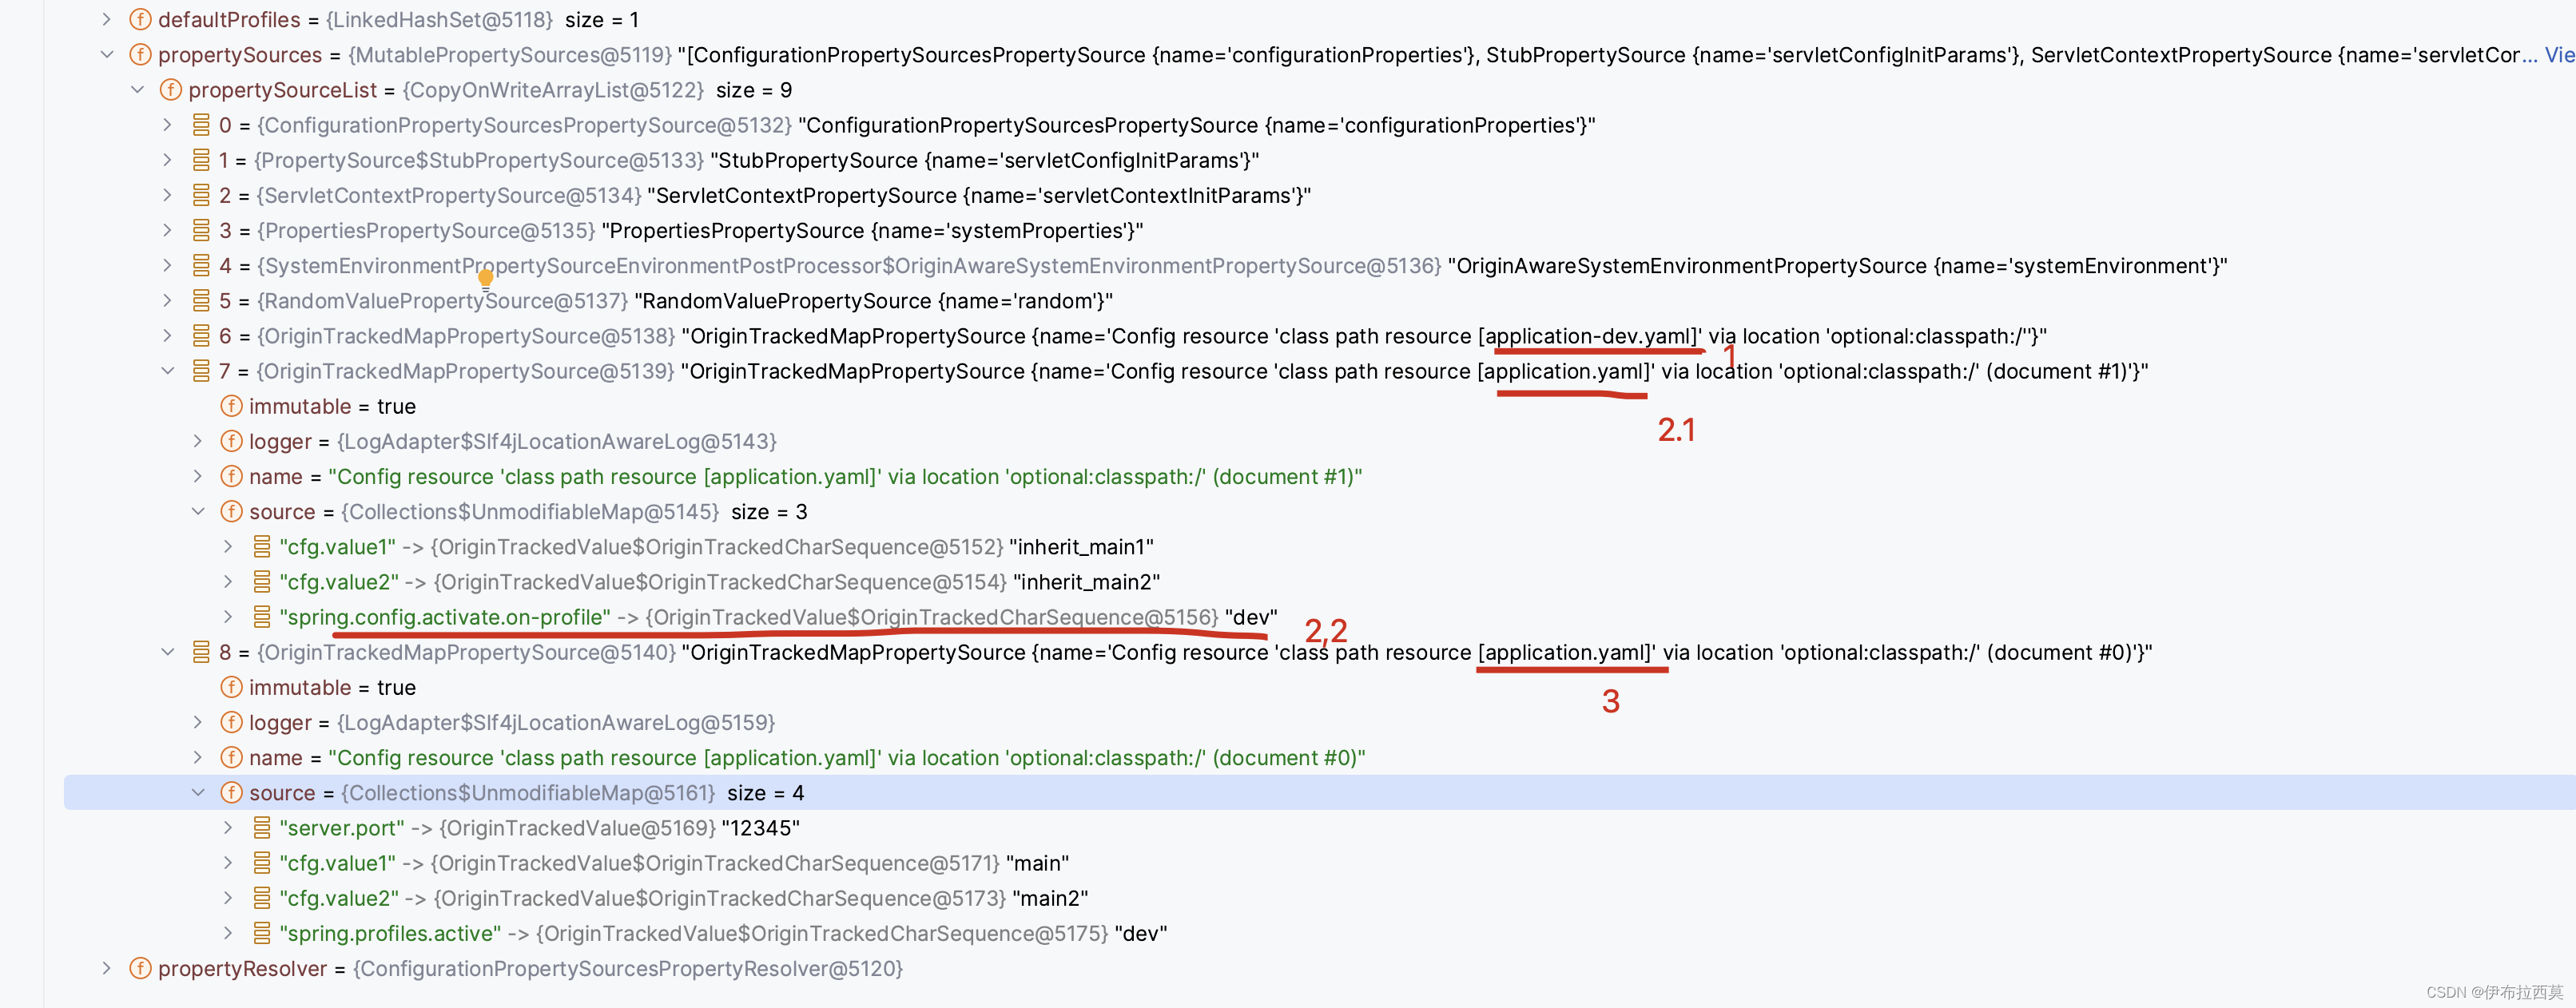The height and width of the screenshot is (1008, 2576).
Task: Click the yellow lightbulb intention icon
Action: coord(486,279)
